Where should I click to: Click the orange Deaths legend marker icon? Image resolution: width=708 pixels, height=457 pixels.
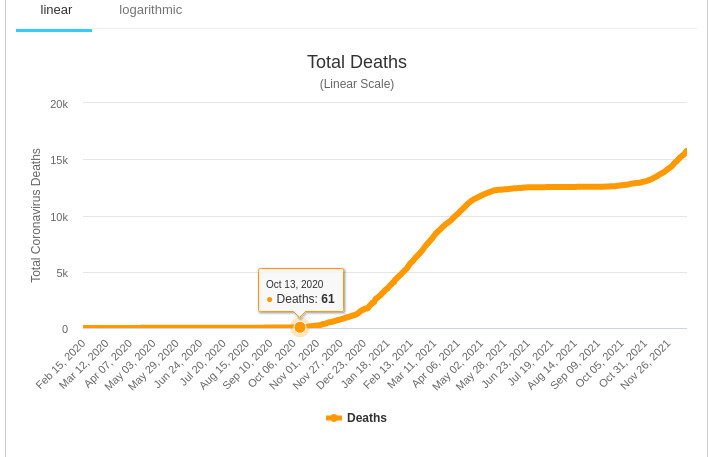[334, 418]
